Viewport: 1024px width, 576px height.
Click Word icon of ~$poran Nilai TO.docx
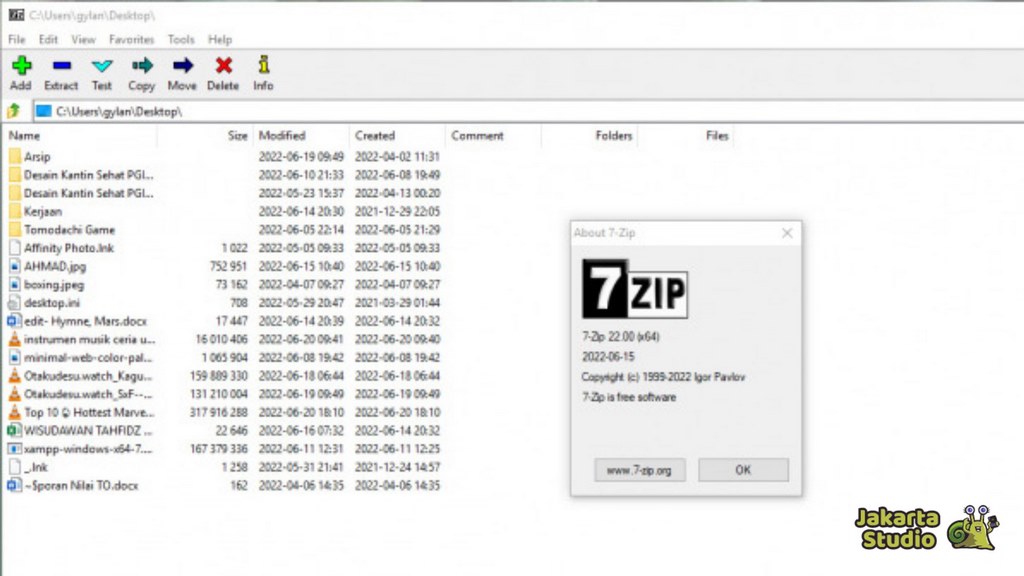point(14,486)
